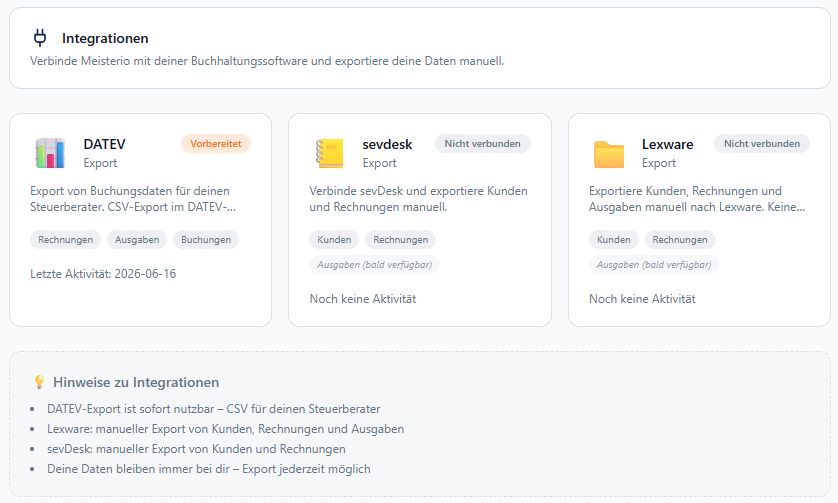Click the Verbinde Meisterio subtitle text
This screenshot has height=503, width=838.
(267, 61)
